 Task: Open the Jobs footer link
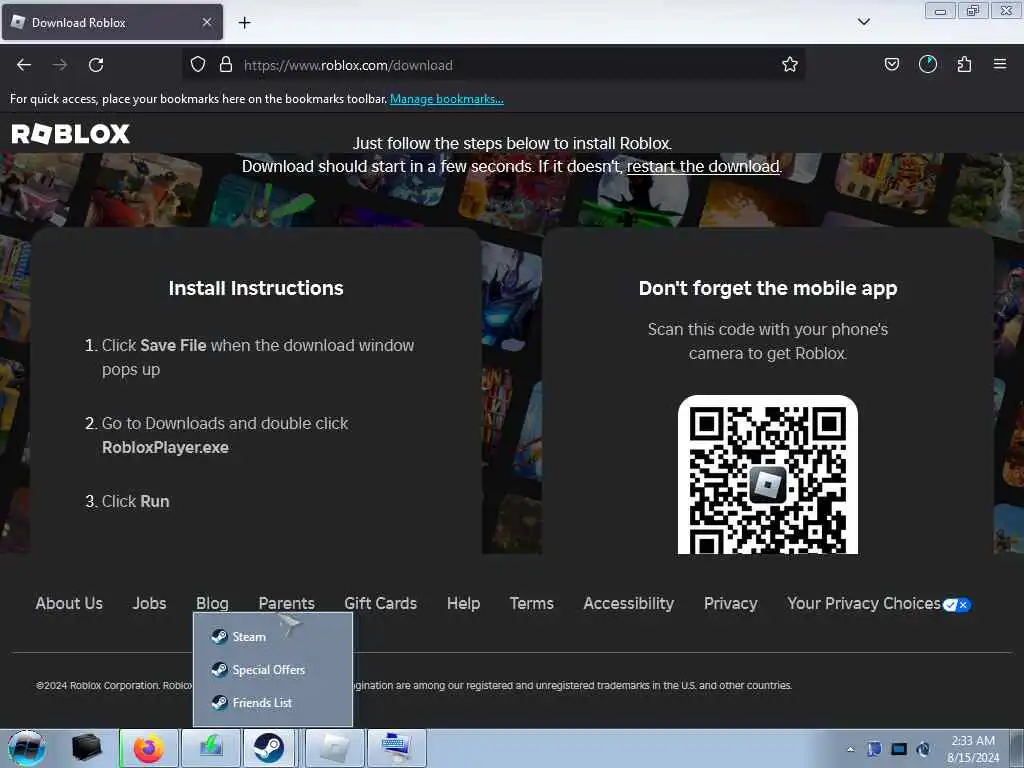point(150,603)
